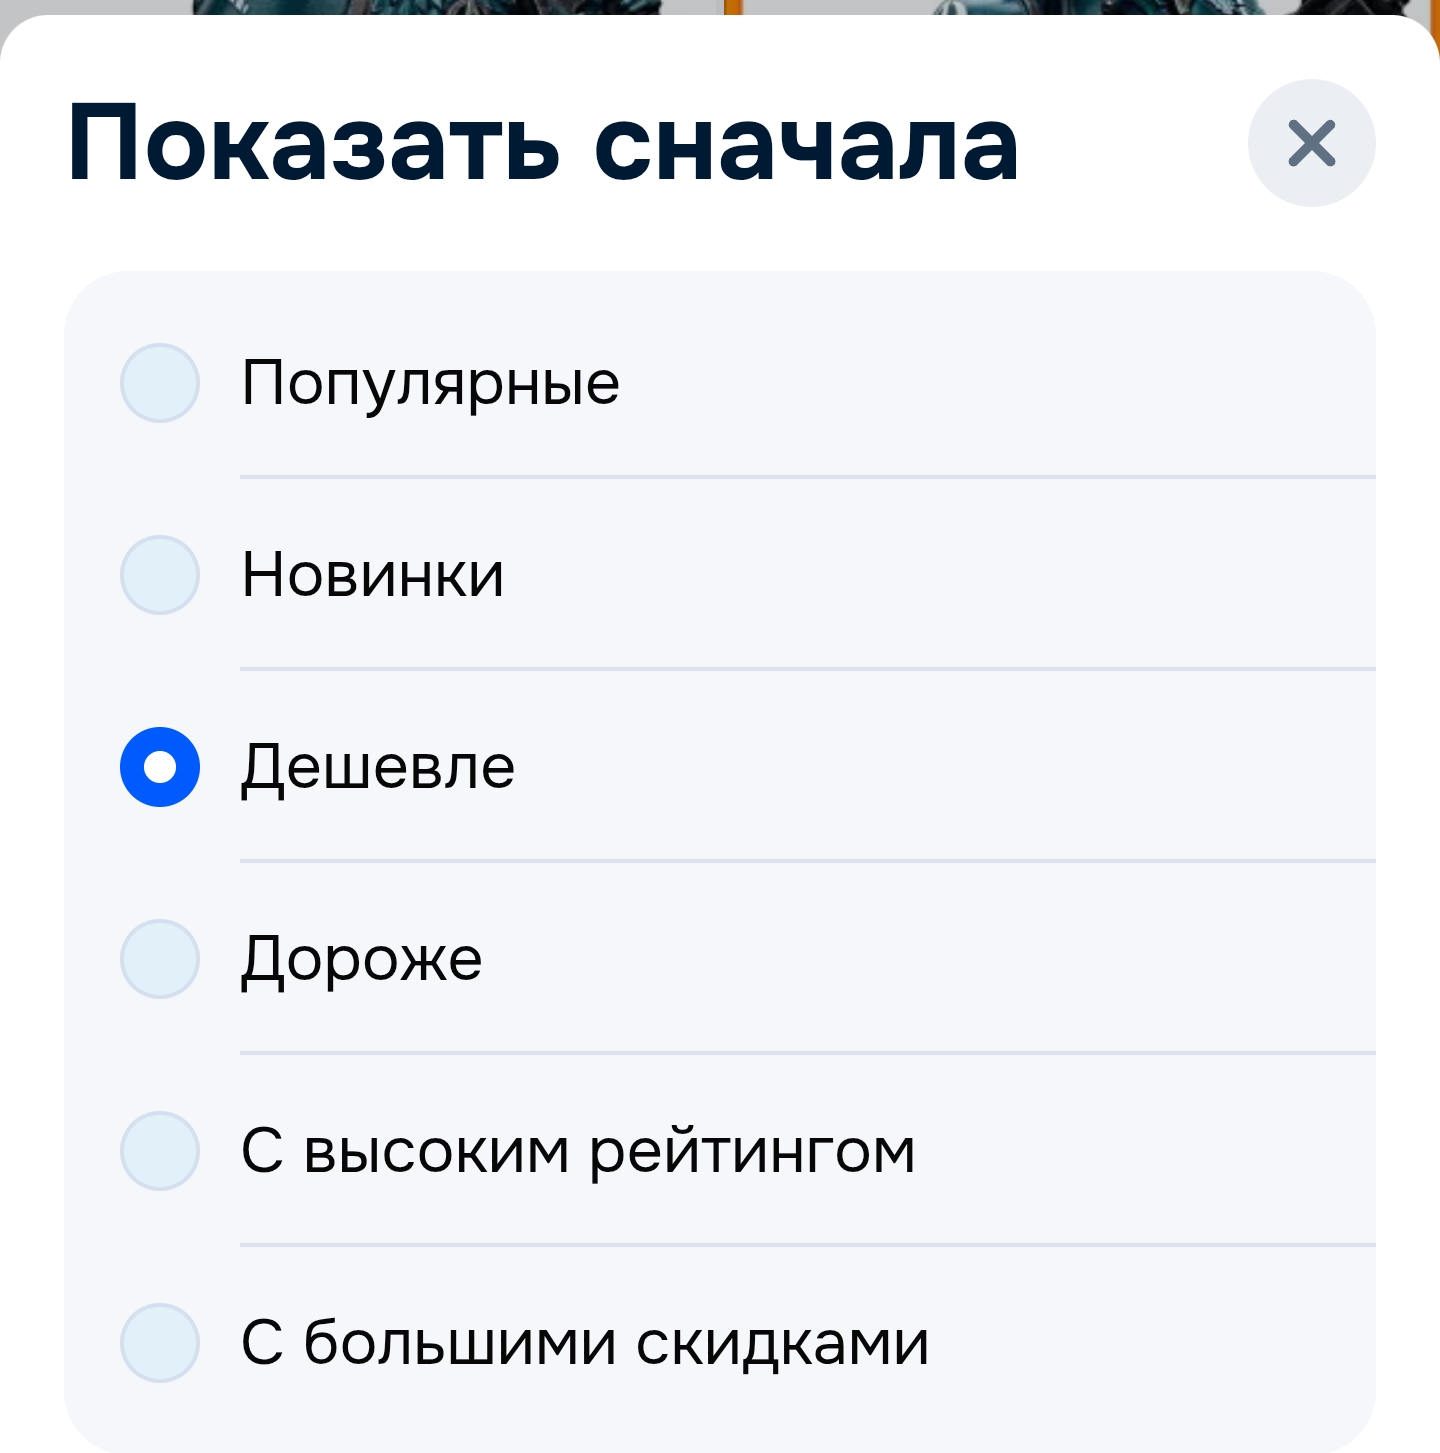Close the sort options sheet
The image size is (1440, 1453).
pyautogui.click(x=1311, y=143)
